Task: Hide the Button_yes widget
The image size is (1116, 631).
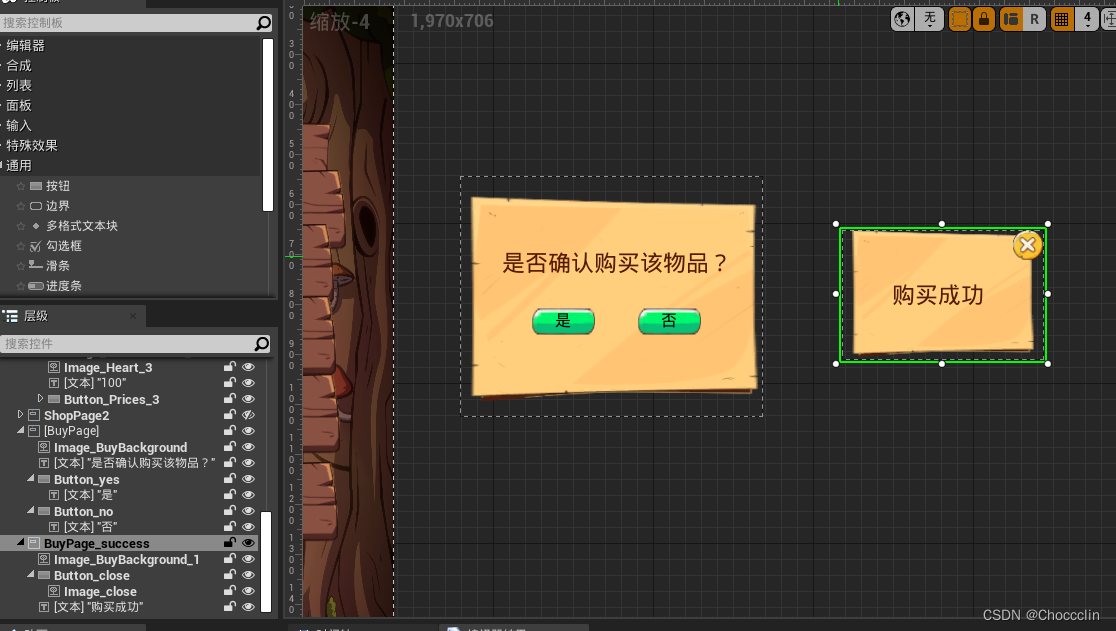Action: pos(248,479)
